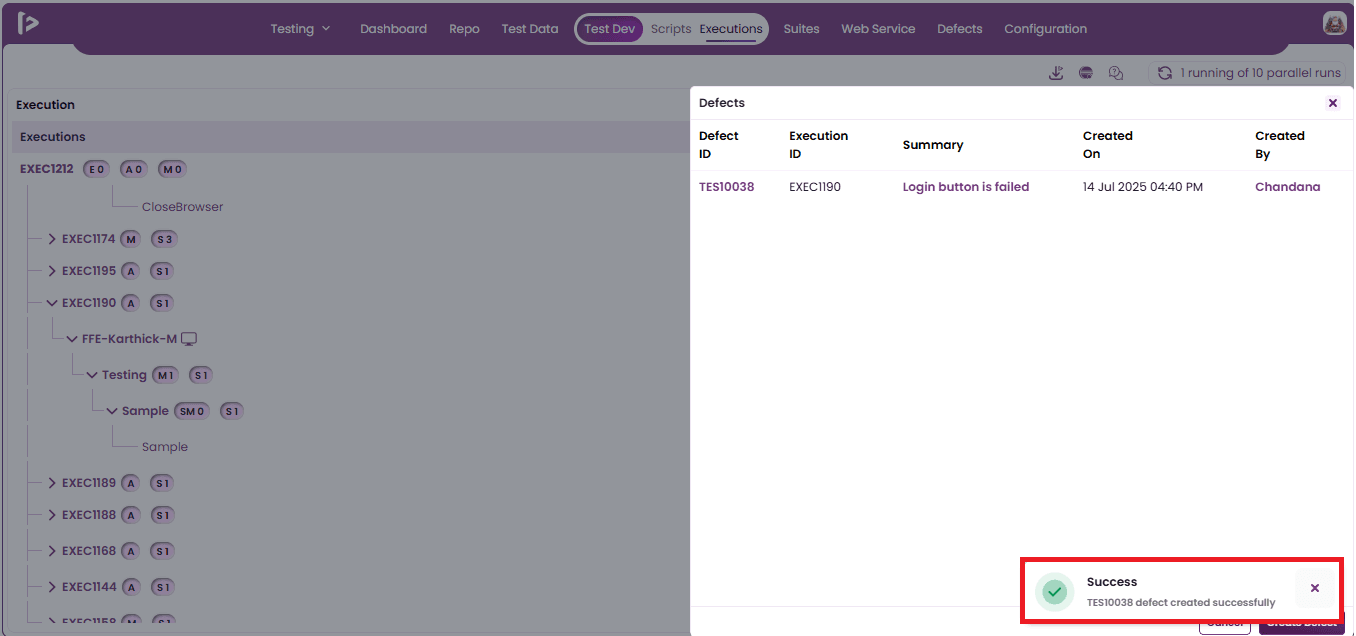This screenshot has width=1356, height=636.
Task: Expand the EXEC1174 execution node
Action: (52, 239)
